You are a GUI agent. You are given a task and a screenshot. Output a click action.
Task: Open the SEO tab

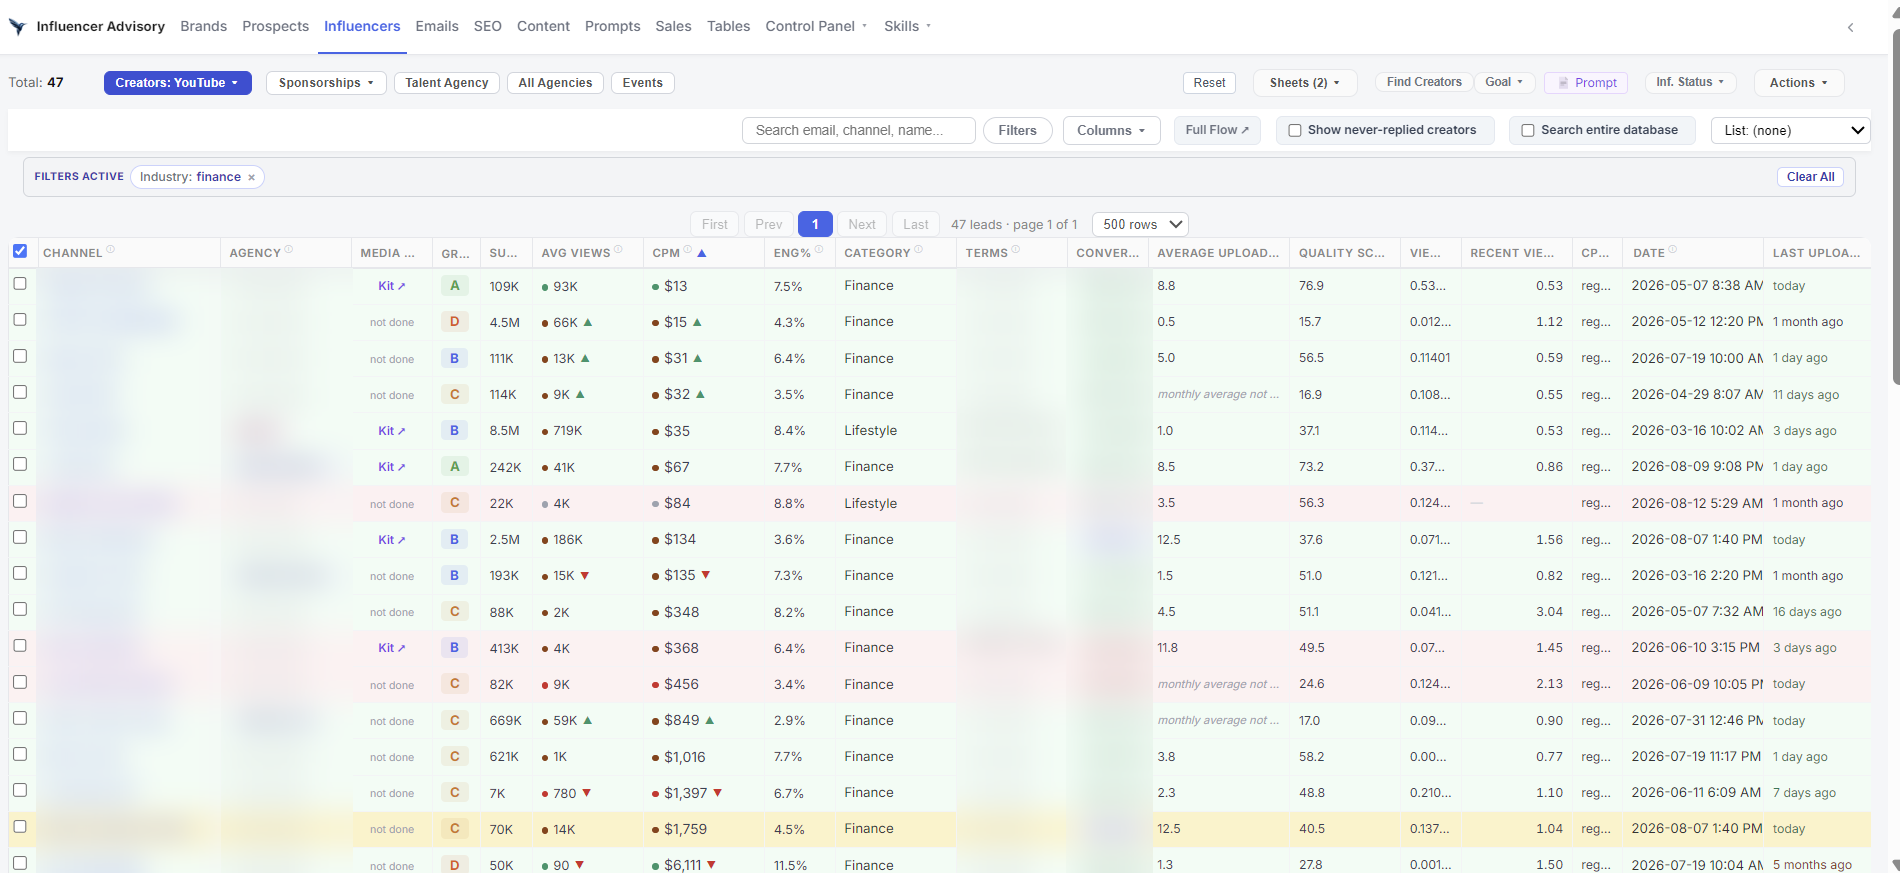tap(488, 27)
